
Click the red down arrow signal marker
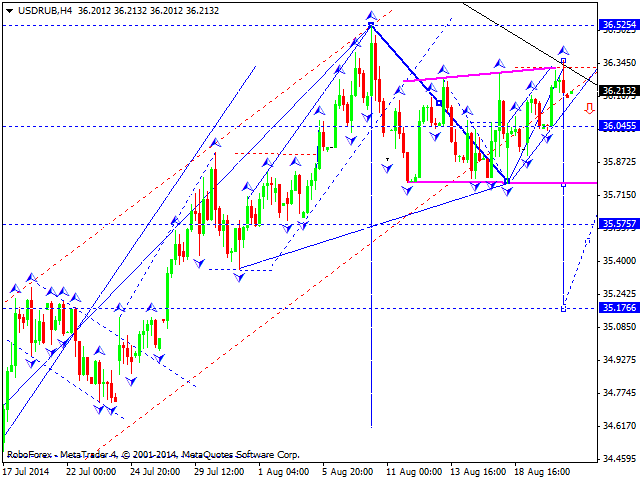point(589,107)
